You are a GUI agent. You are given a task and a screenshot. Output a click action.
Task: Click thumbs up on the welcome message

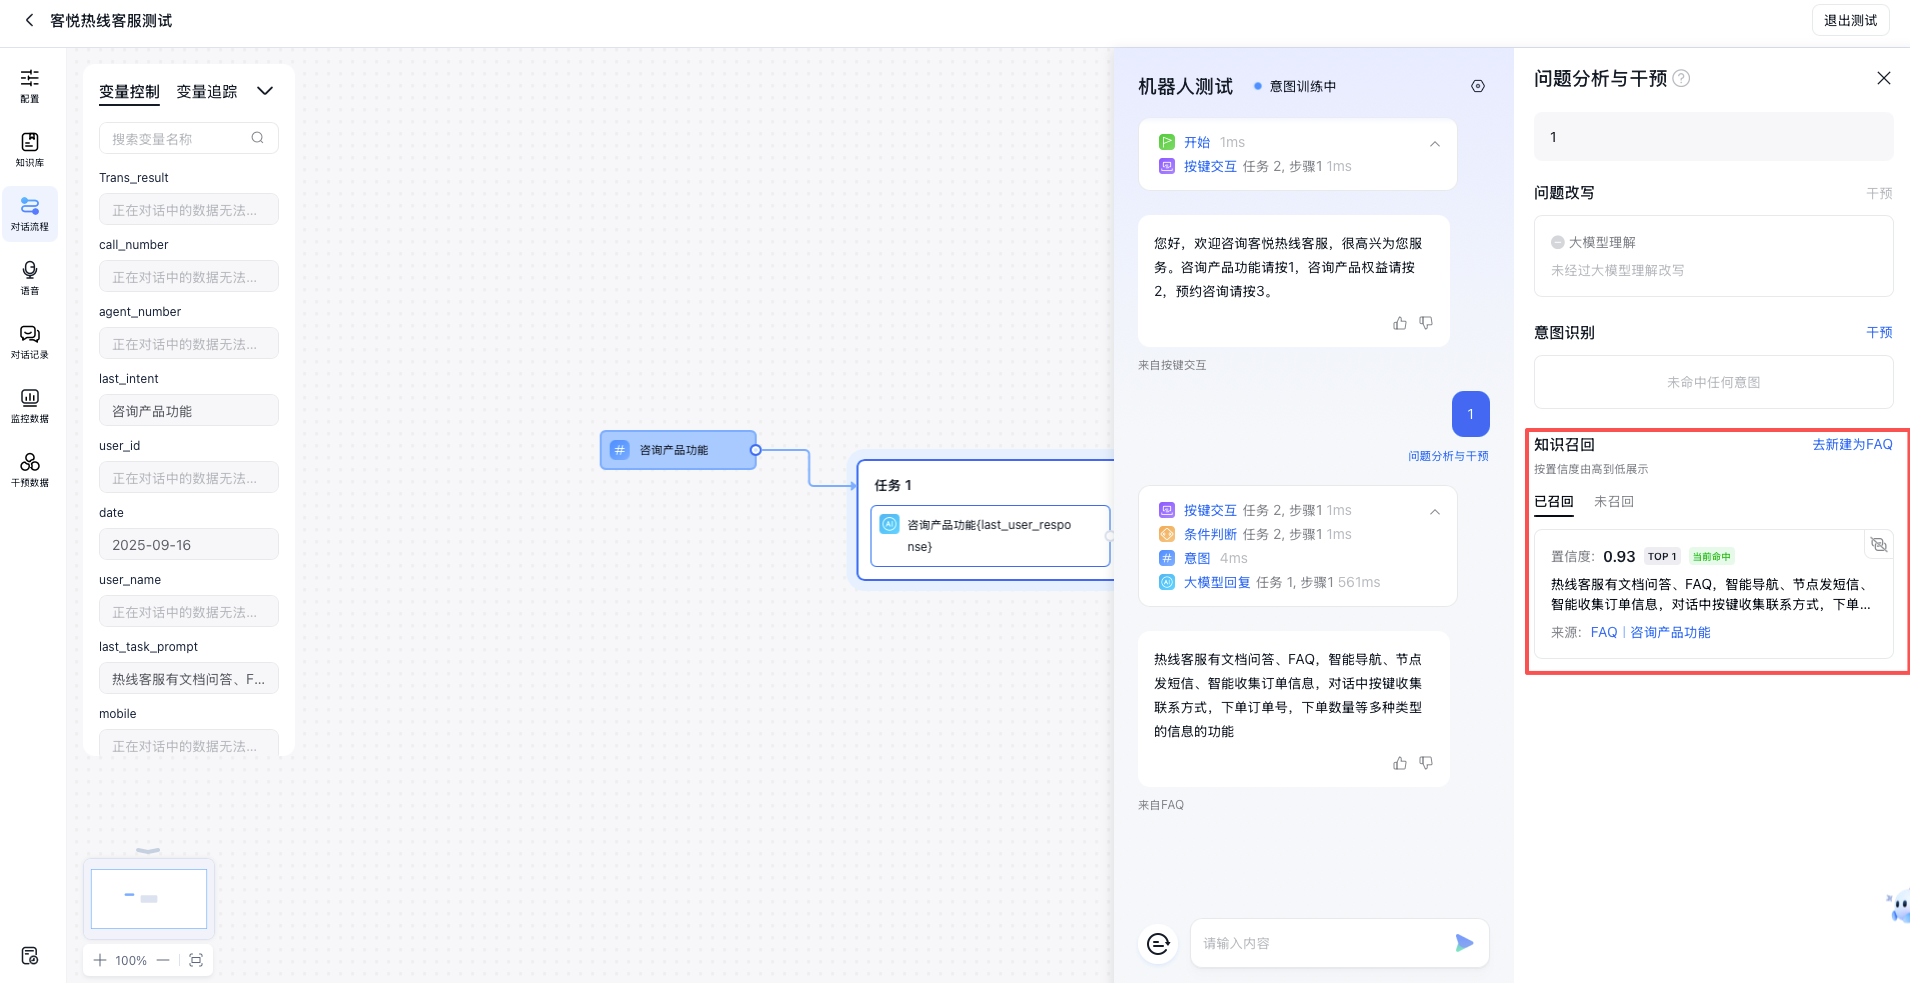click(x=1400, y=323)
